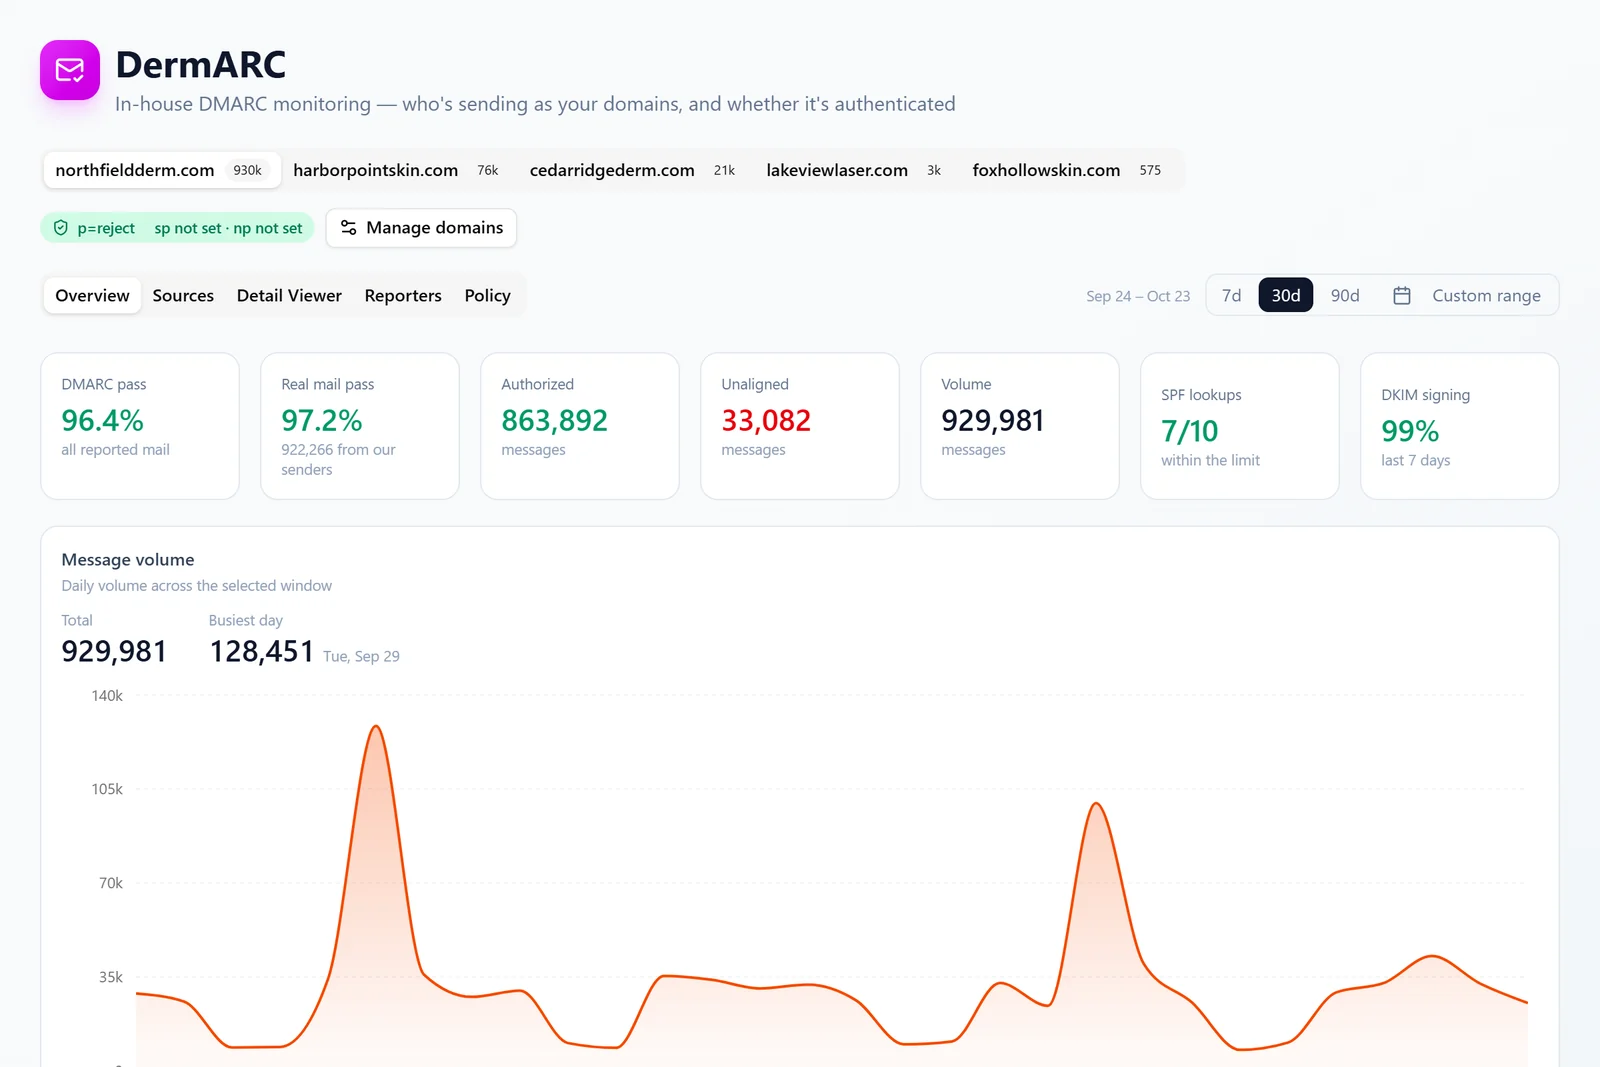Click the SPF lookups 7/10 card

coord(1240,426)
